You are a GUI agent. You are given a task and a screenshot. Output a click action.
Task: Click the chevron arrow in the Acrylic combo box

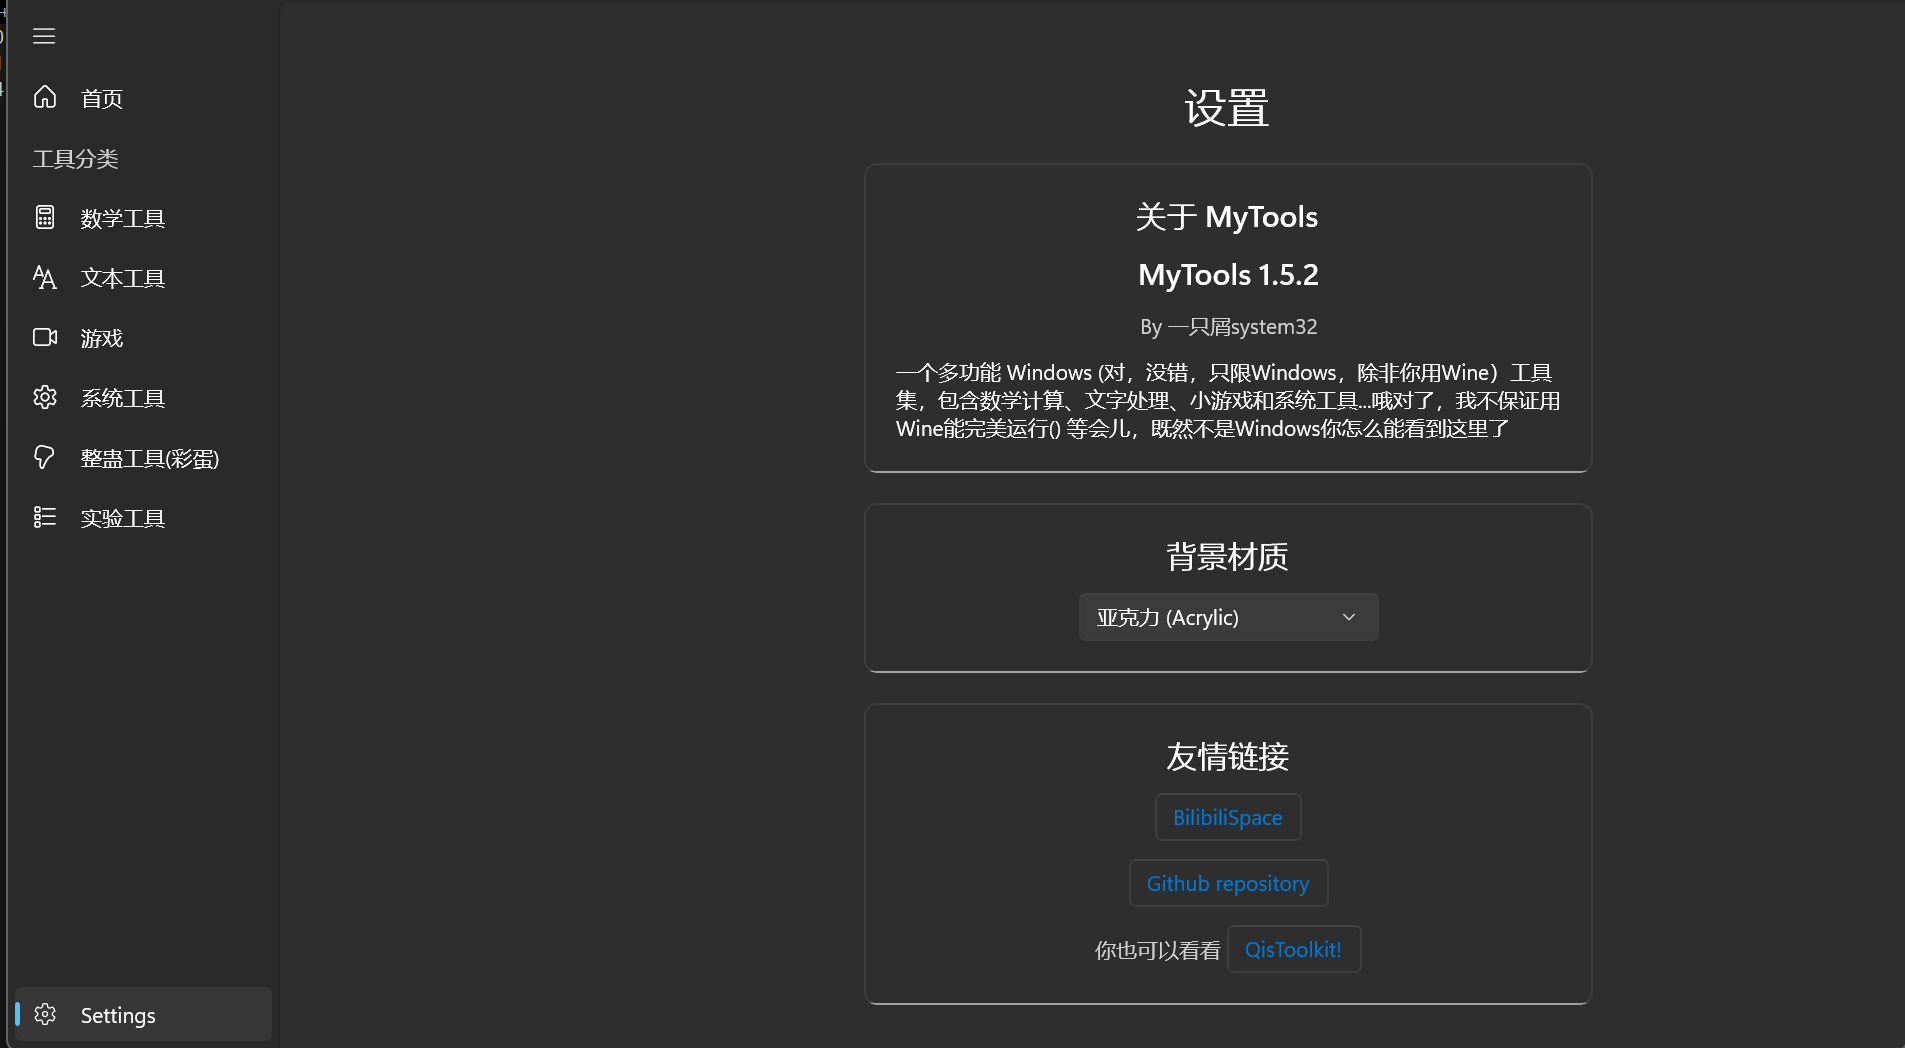1349,617
